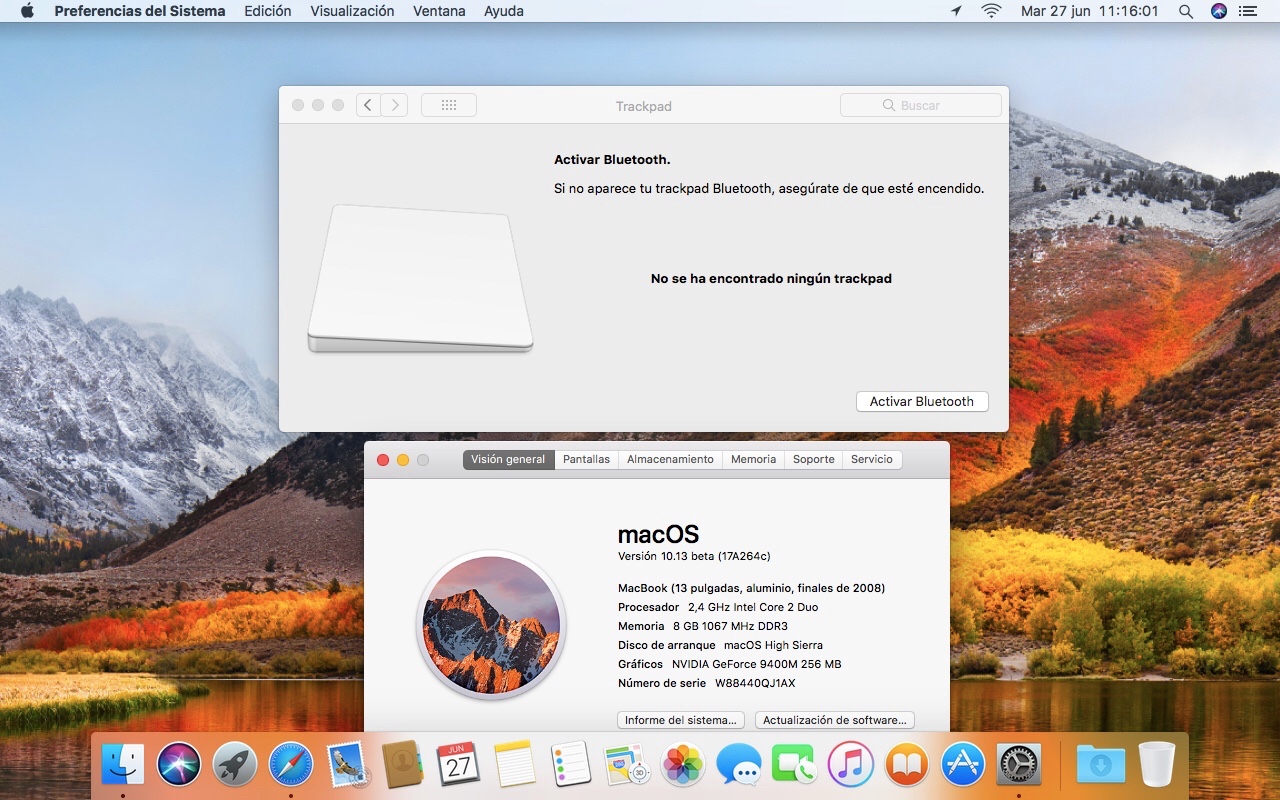Open Preferencias del Sistema menu

click(x=140, y=11)
